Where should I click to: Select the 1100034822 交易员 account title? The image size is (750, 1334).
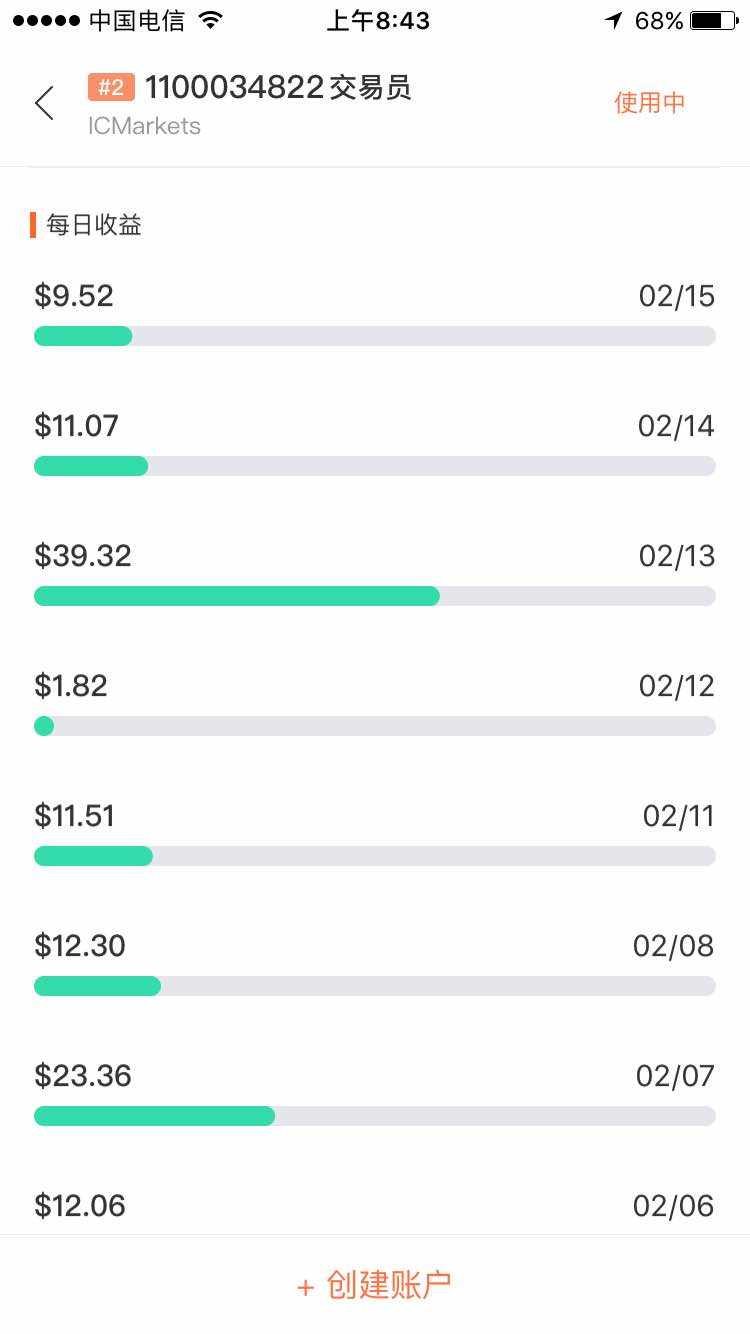278,88
